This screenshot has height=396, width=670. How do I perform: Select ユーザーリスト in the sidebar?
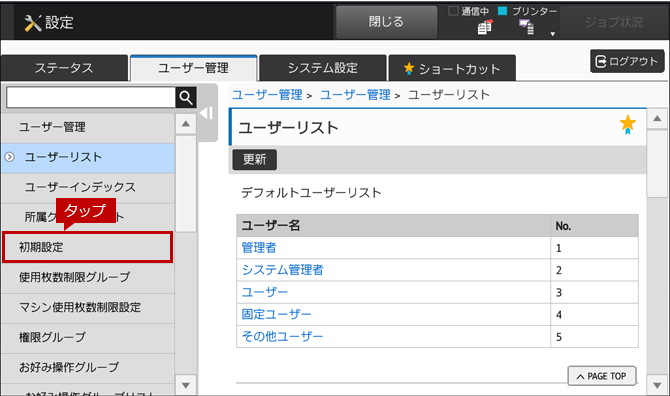click(88, 158)
